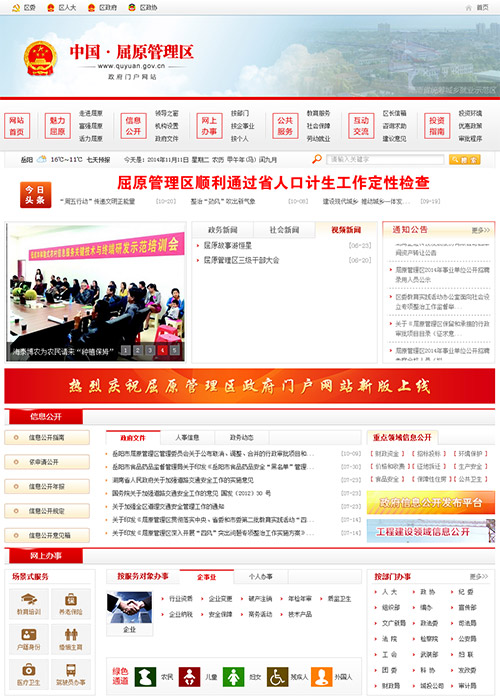
Task: Open the 信息公开指南 sidebar button
Action: (47, 438)
